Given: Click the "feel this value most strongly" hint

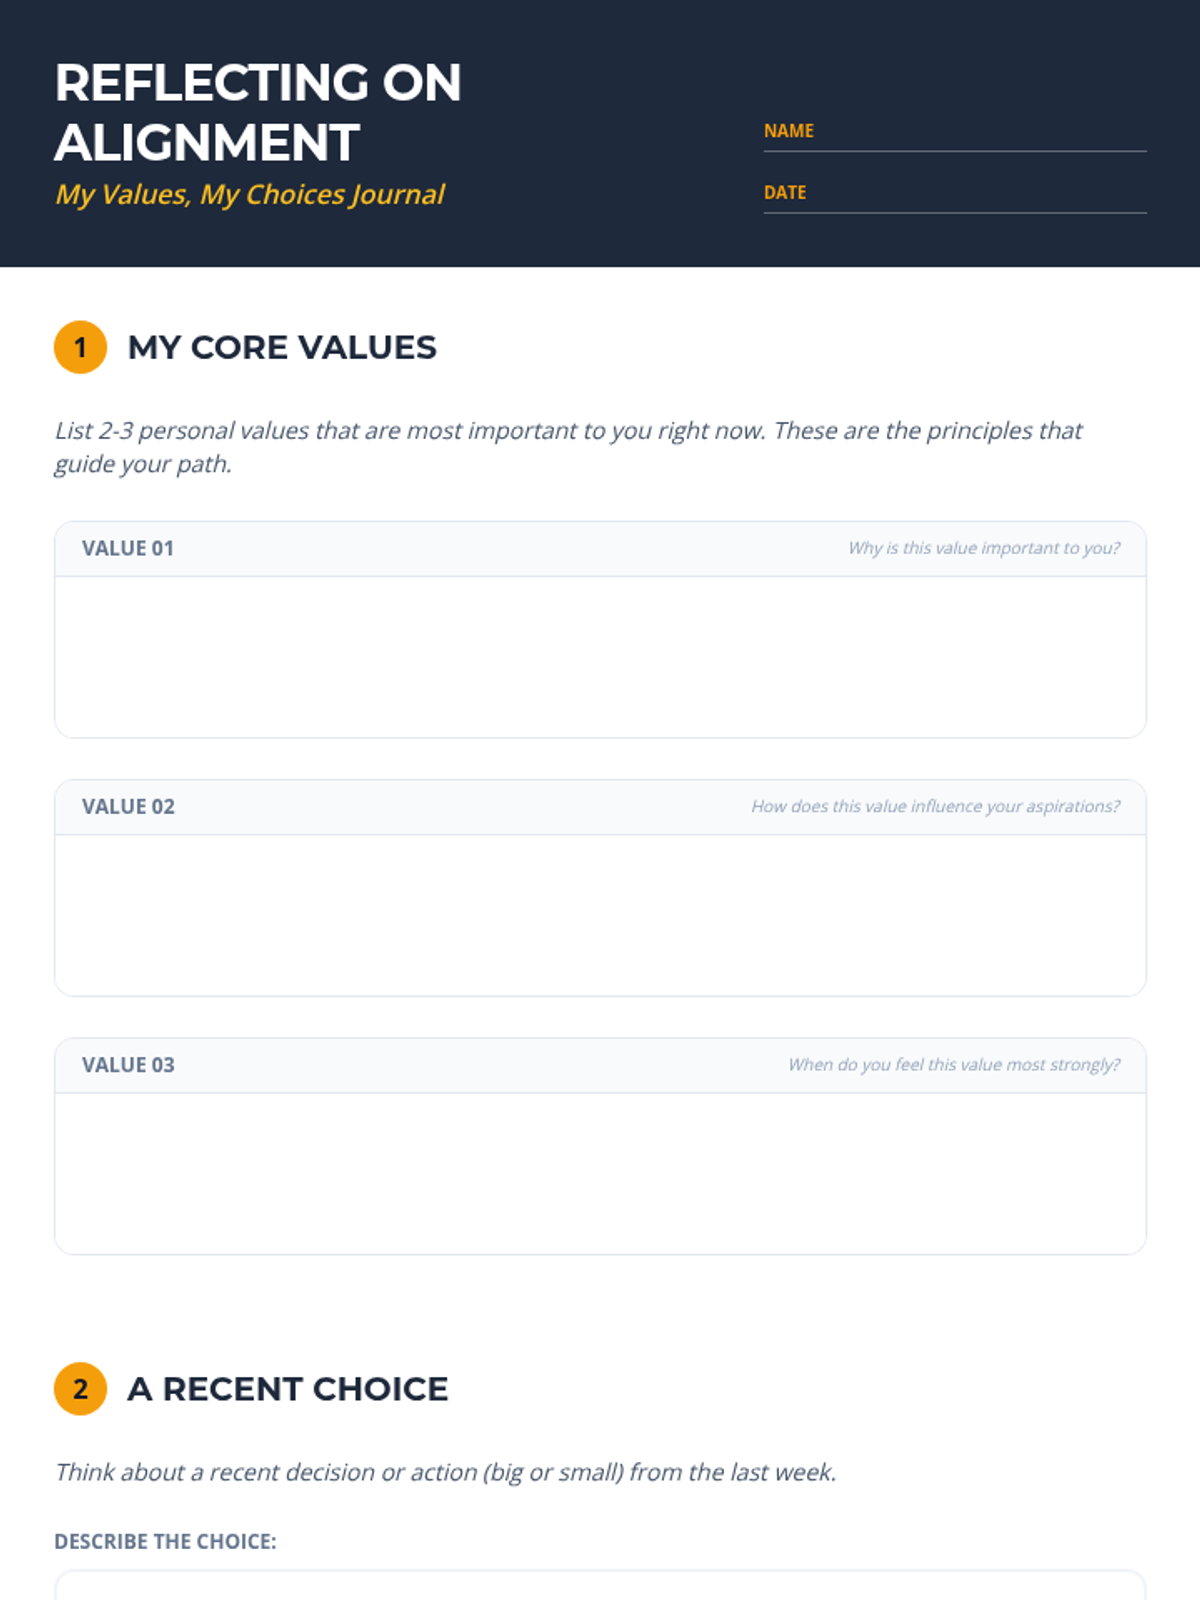Looking at the screenshot, I should (954, 1065).
